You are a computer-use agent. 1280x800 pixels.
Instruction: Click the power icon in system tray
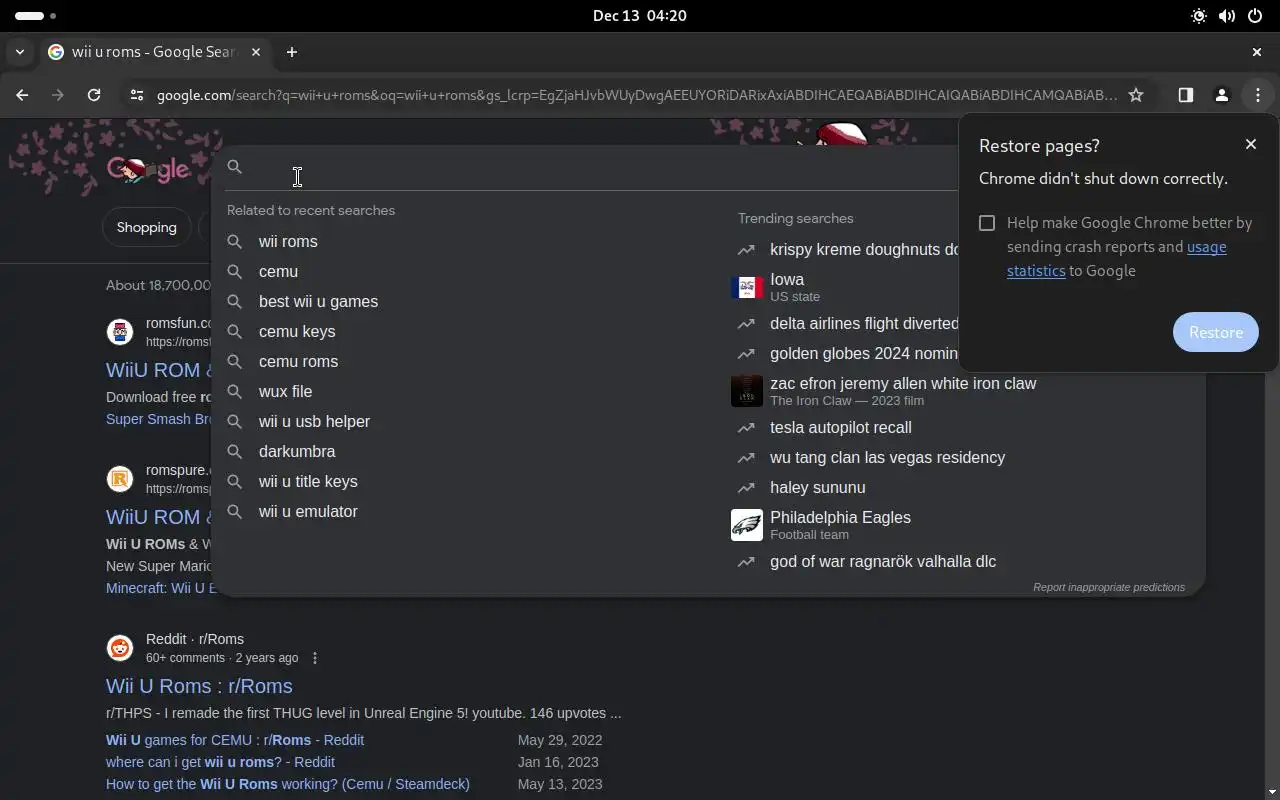tap(1254, 16)
